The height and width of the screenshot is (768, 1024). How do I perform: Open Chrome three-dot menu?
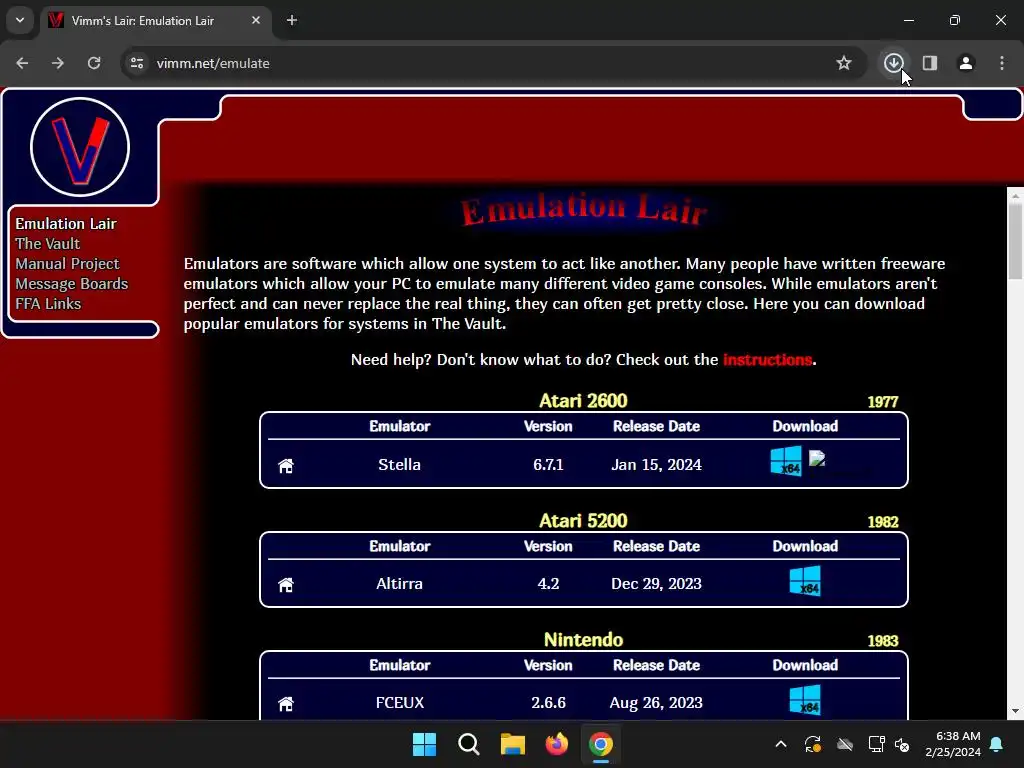1002,63
